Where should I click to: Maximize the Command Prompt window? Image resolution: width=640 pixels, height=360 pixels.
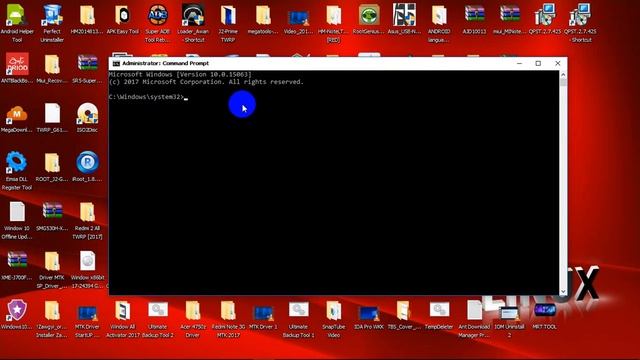538,63
